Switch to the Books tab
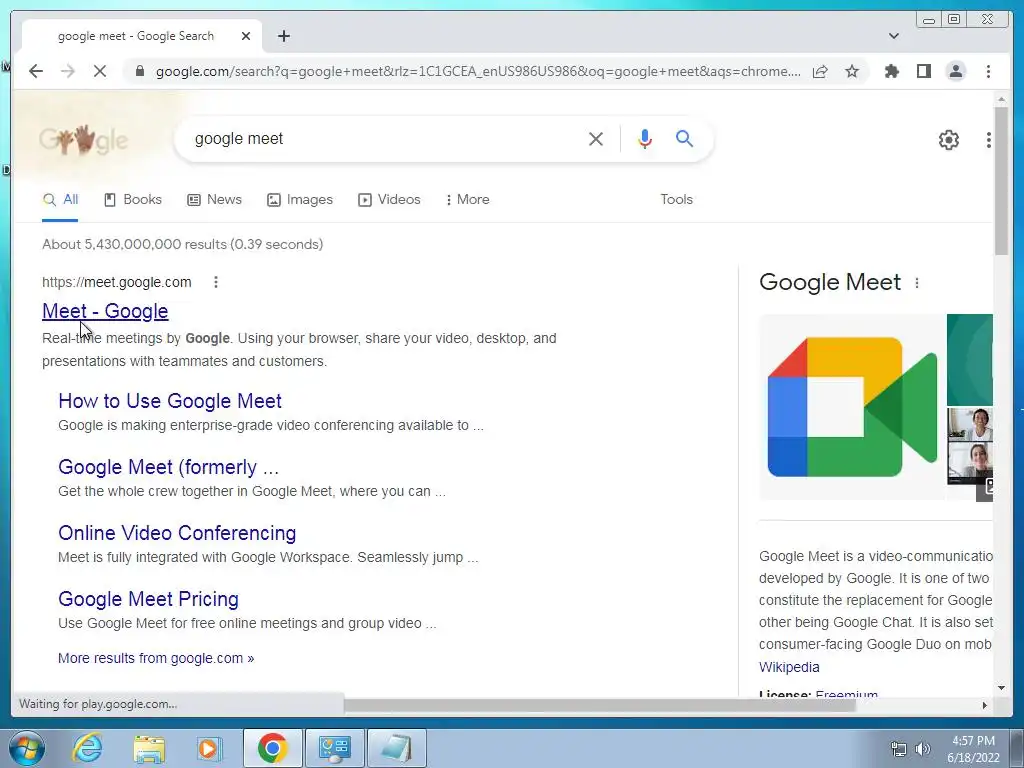 coord(133,200)
